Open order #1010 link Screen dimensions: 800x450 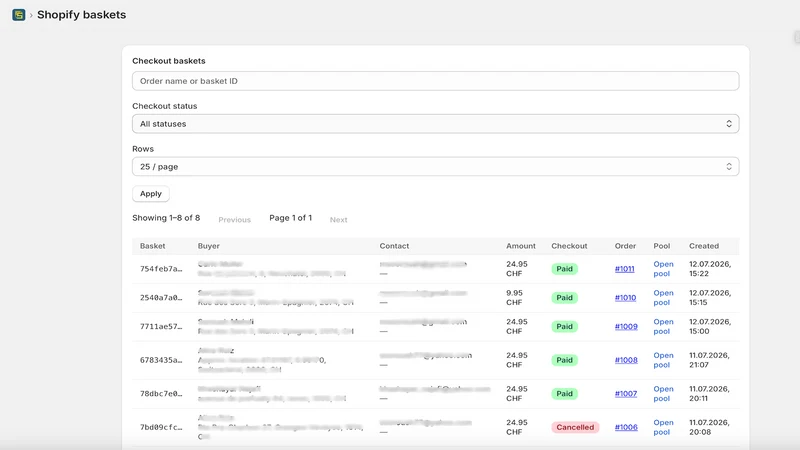(626, 297)
